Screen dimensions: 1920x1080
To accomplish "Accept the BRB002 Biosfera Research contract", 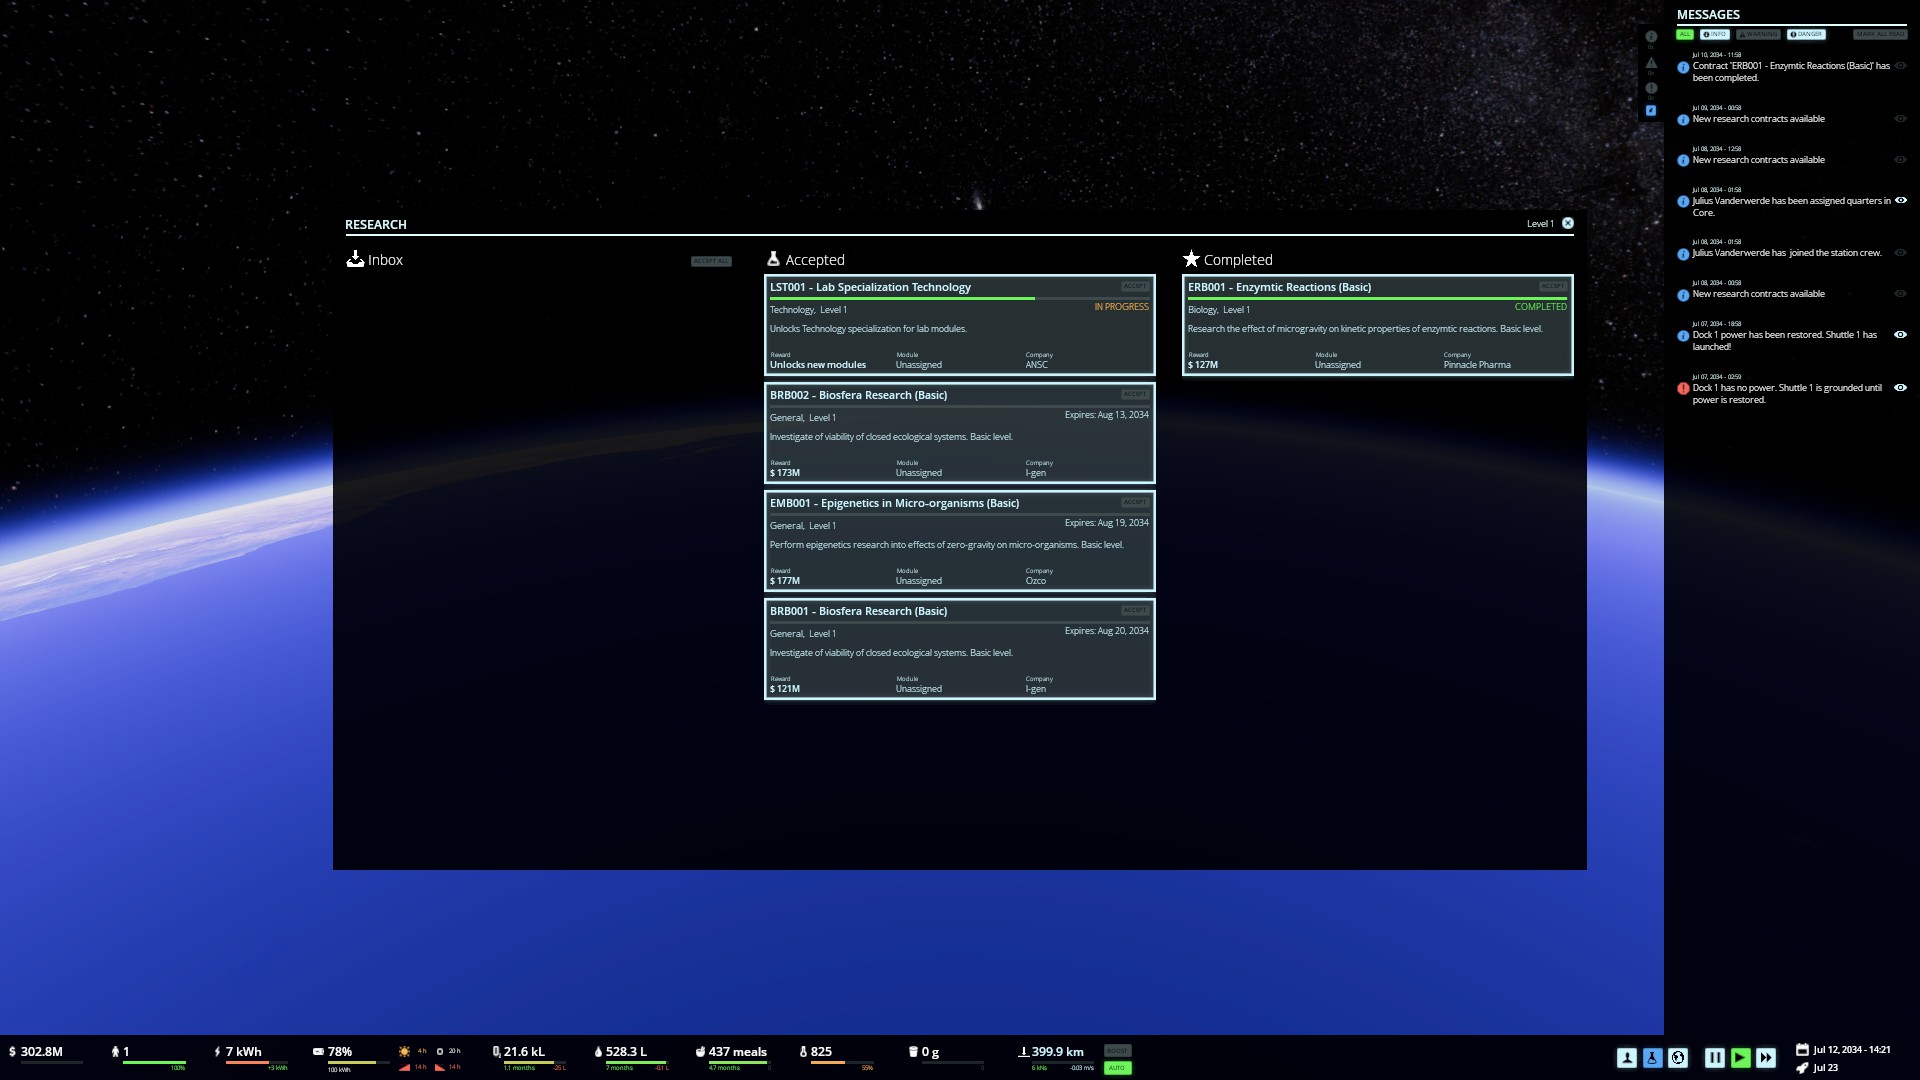I will point(1135,393).
